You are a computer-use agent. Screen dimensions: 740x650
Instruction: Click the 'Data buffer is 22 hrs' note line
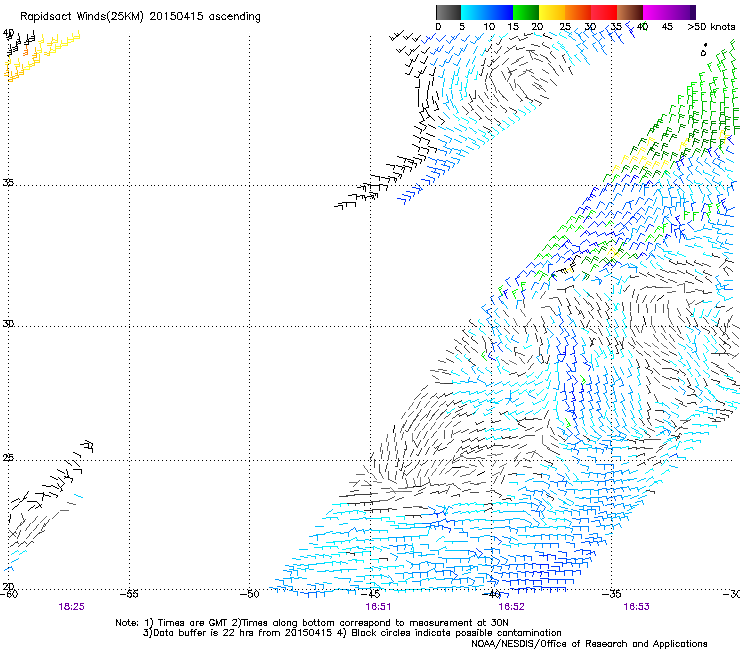353,633
